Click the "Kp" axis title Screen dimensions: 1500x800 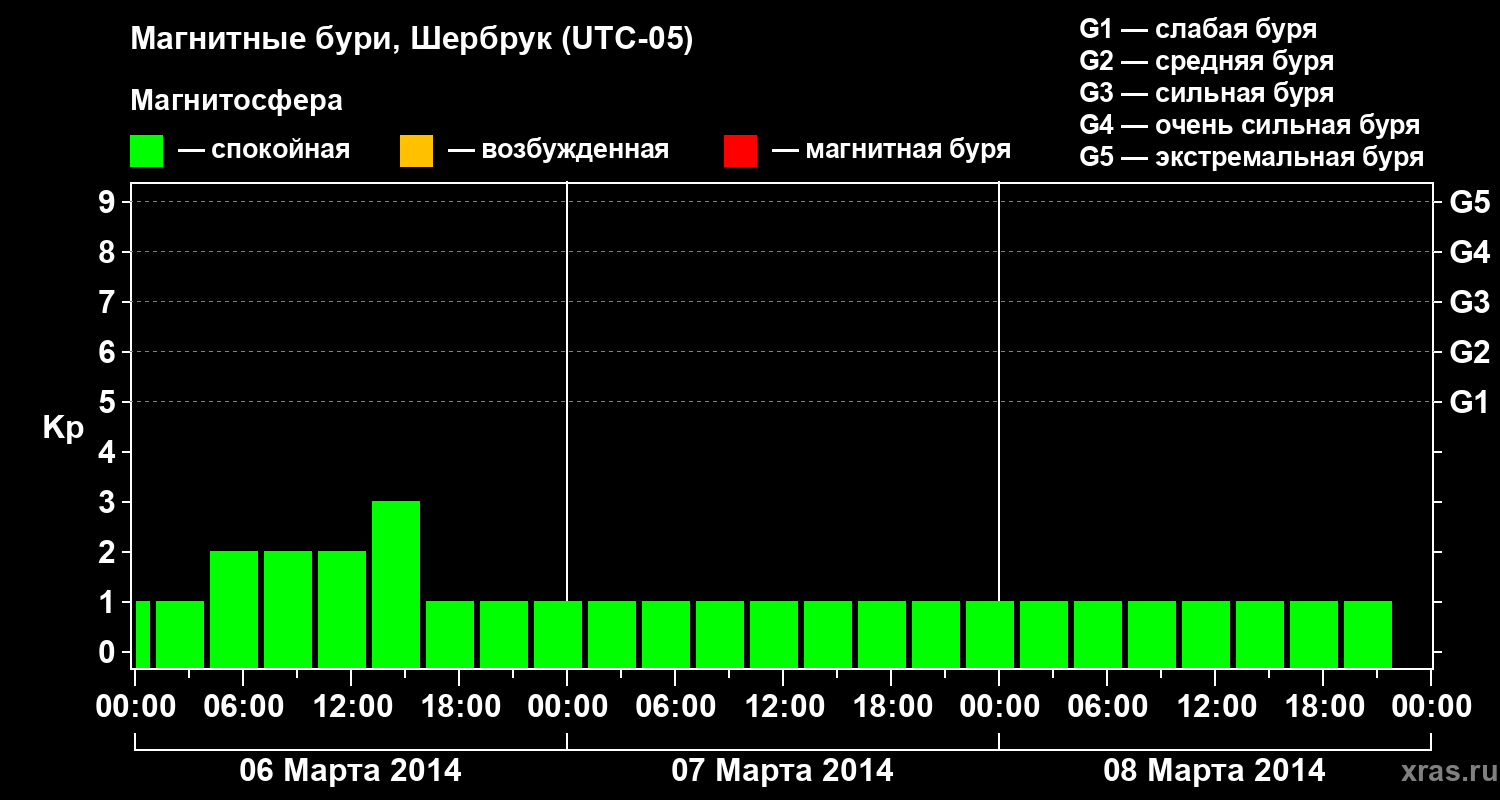pyautogui.click(x=63, y=428)
